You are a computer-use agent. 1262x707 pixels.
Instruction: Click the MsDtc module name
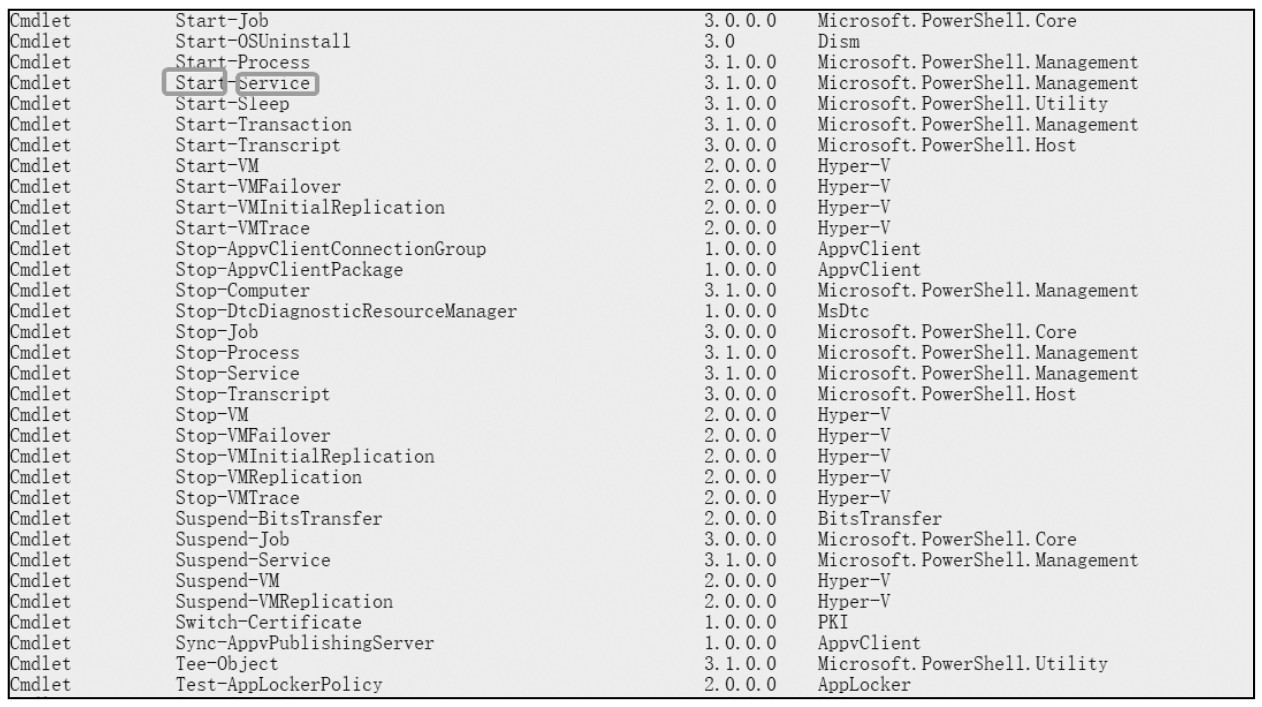click(842, 311)
